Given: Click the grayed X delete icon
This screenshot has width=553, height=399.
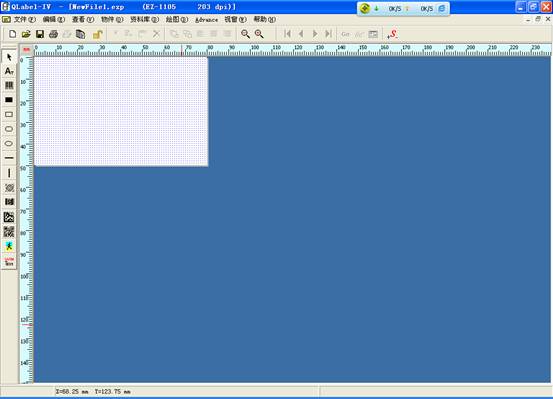Looking at the screenshot, I should 156,34.
